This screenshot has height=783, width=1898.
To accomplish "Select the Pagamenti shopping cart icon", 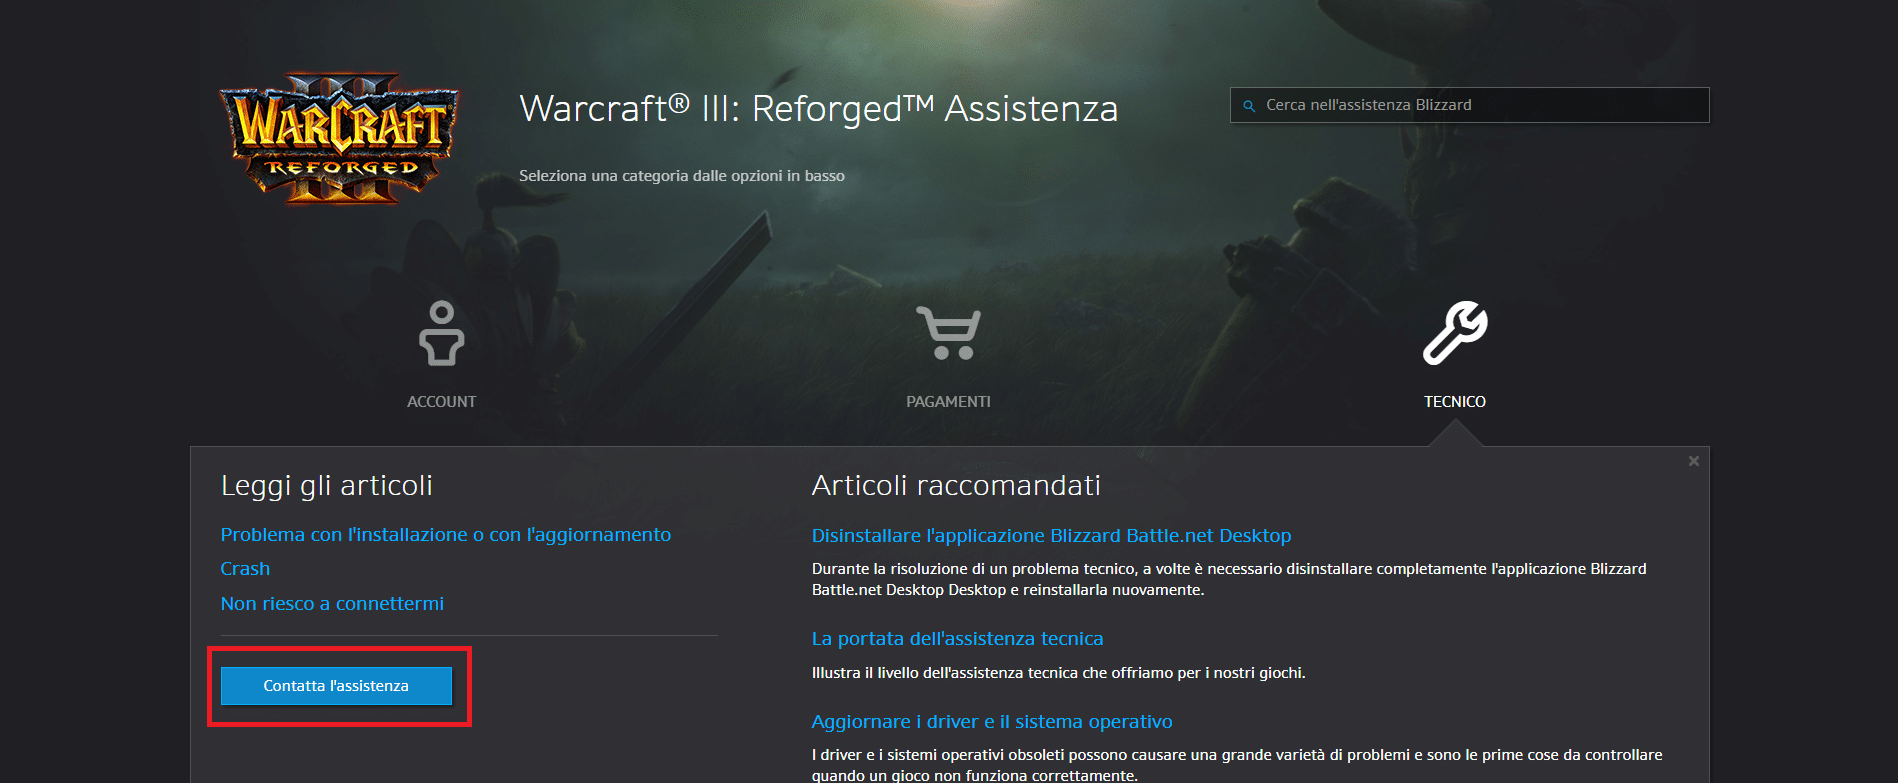I will point(948,333).
